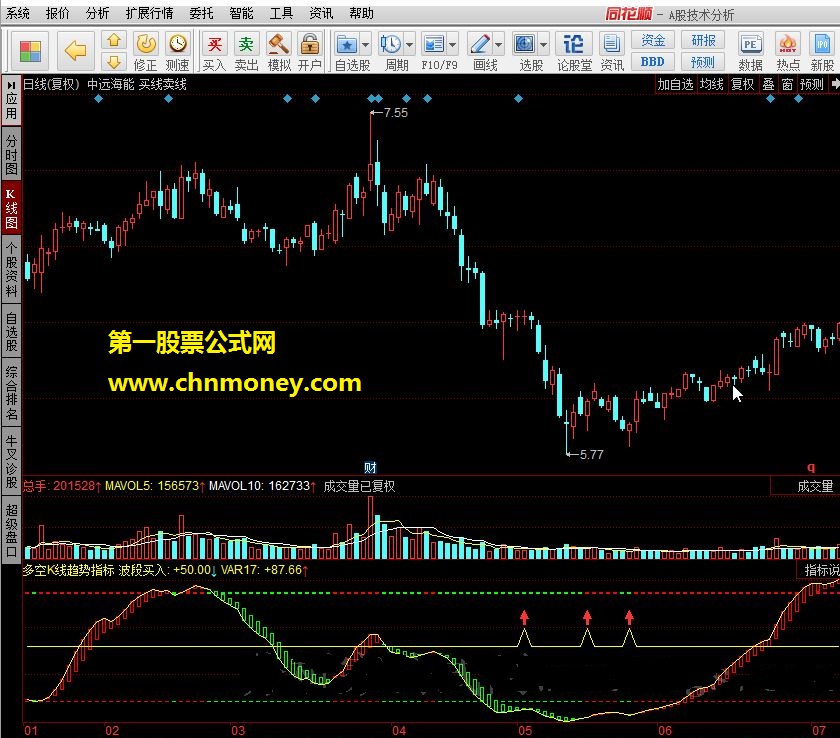This screenshot has width=840, height=738.
Task: Open the 成交量 indicator selector
Action: coord(815,486)
